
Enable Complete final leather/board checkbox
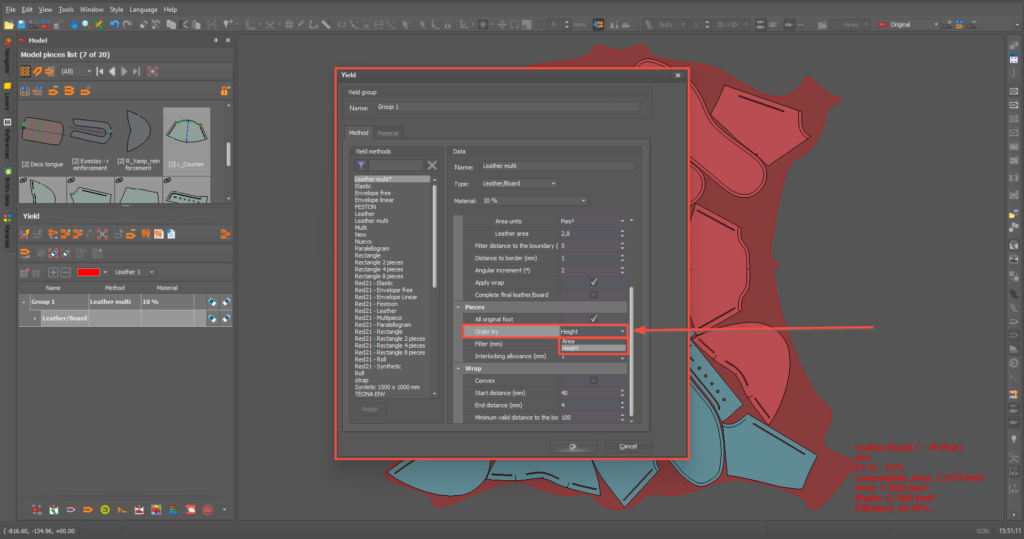[x=593, y=295]
